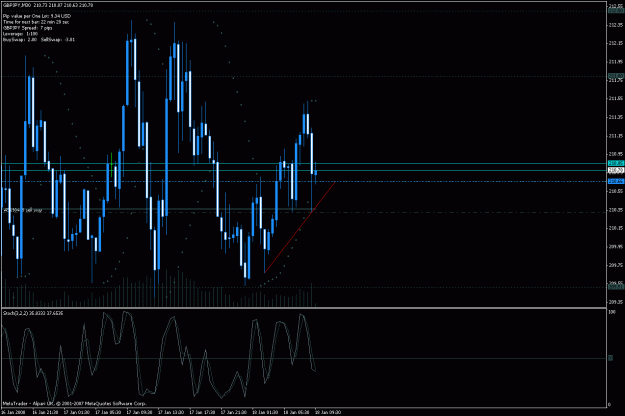The image size is (625, 416).
Task: Click the 'Time for next bar' readout
Action: click(x=36, y=22)
